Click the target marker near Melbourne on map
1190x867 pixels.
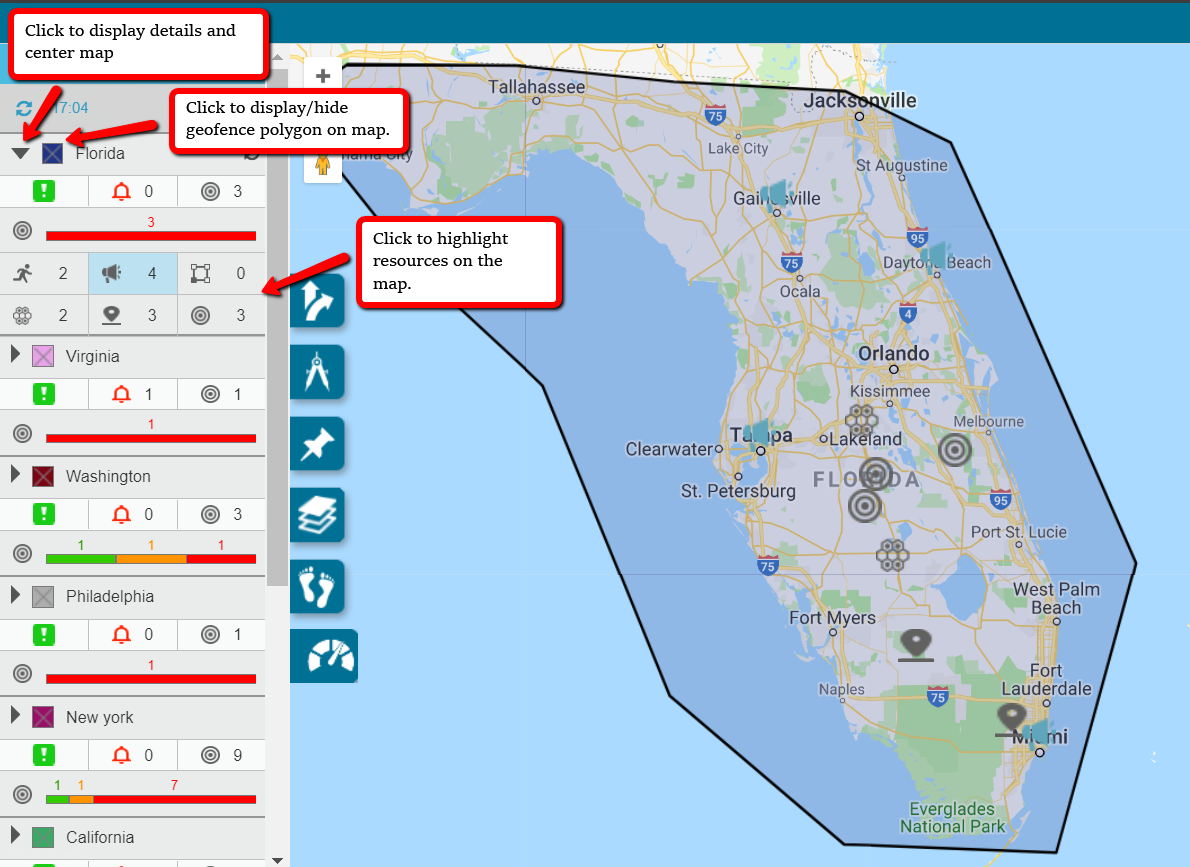(955, 450)
